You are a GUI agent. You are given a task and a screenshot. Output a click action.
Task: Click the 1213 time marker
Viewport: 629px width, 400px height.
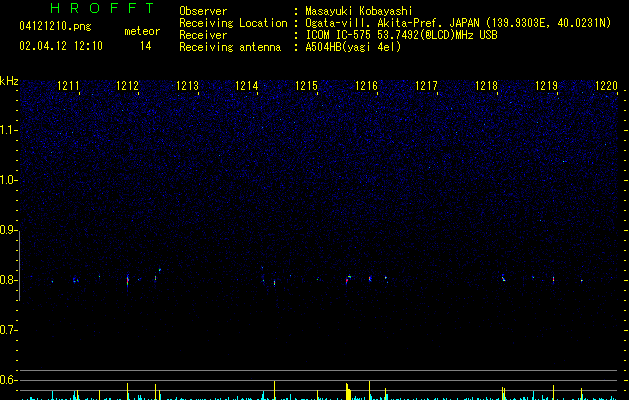click(x=187, y=86)
